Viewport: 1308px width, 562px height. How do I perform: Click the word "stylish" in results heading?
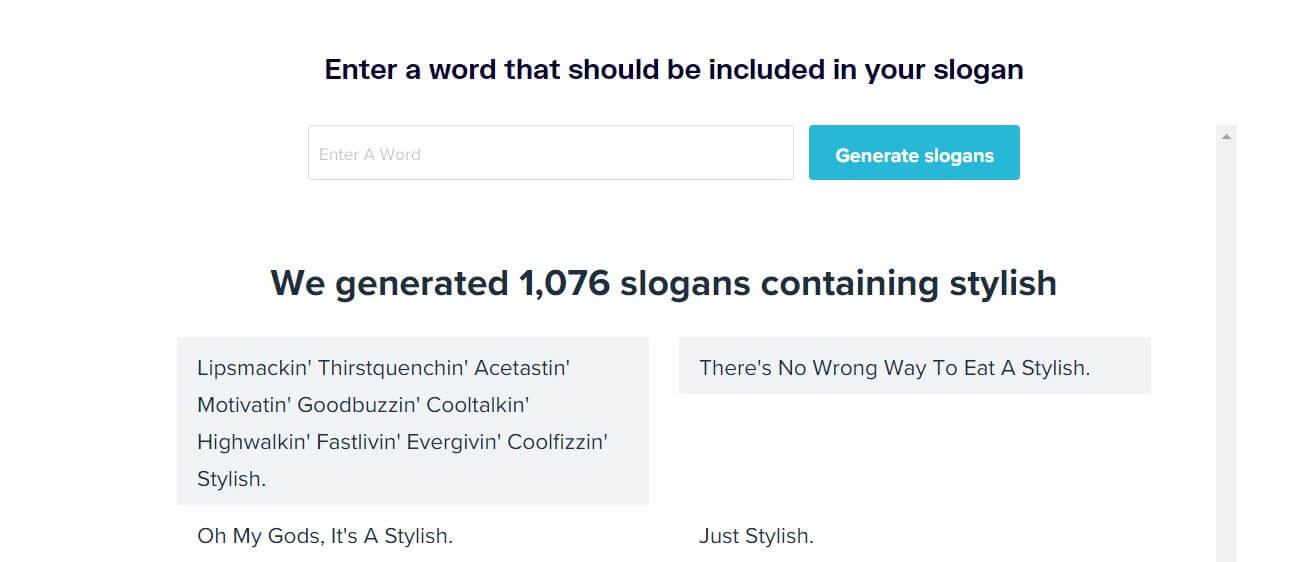[x=998, y=283]
